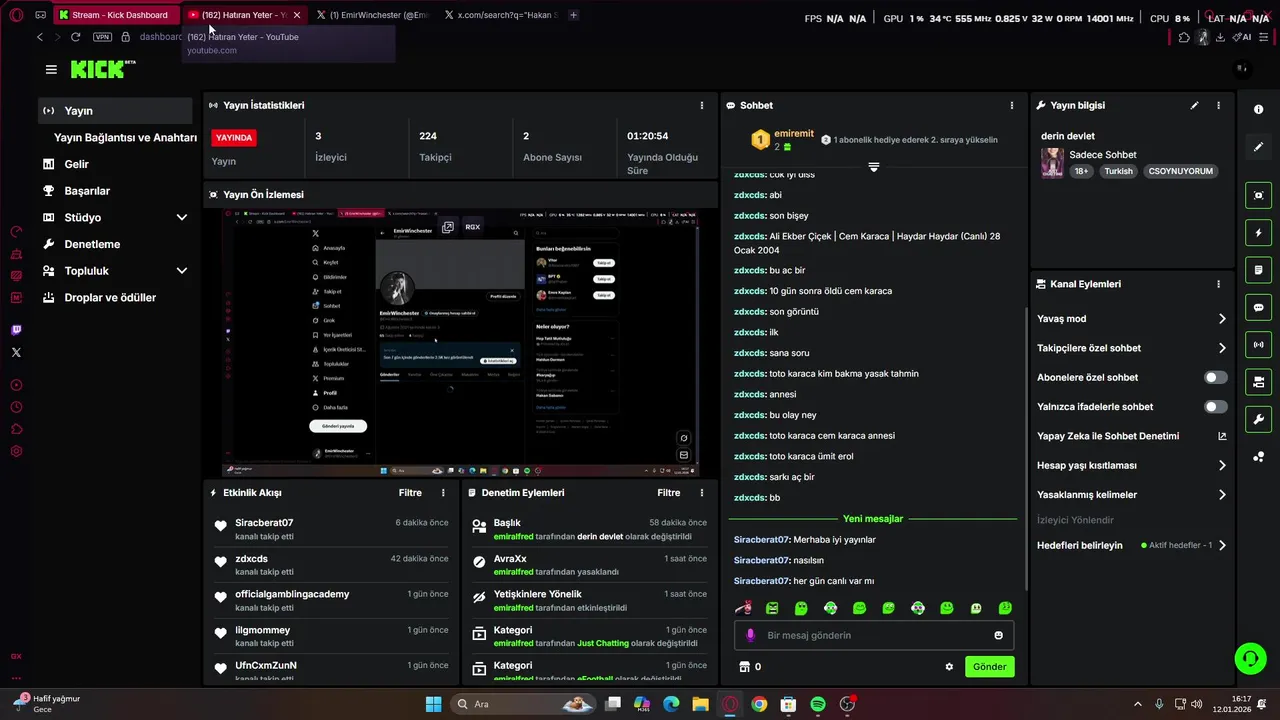1280x720 pixels.
Task: Open the Denetim Eylemleri three-dot menu
Action: [701, 493]
